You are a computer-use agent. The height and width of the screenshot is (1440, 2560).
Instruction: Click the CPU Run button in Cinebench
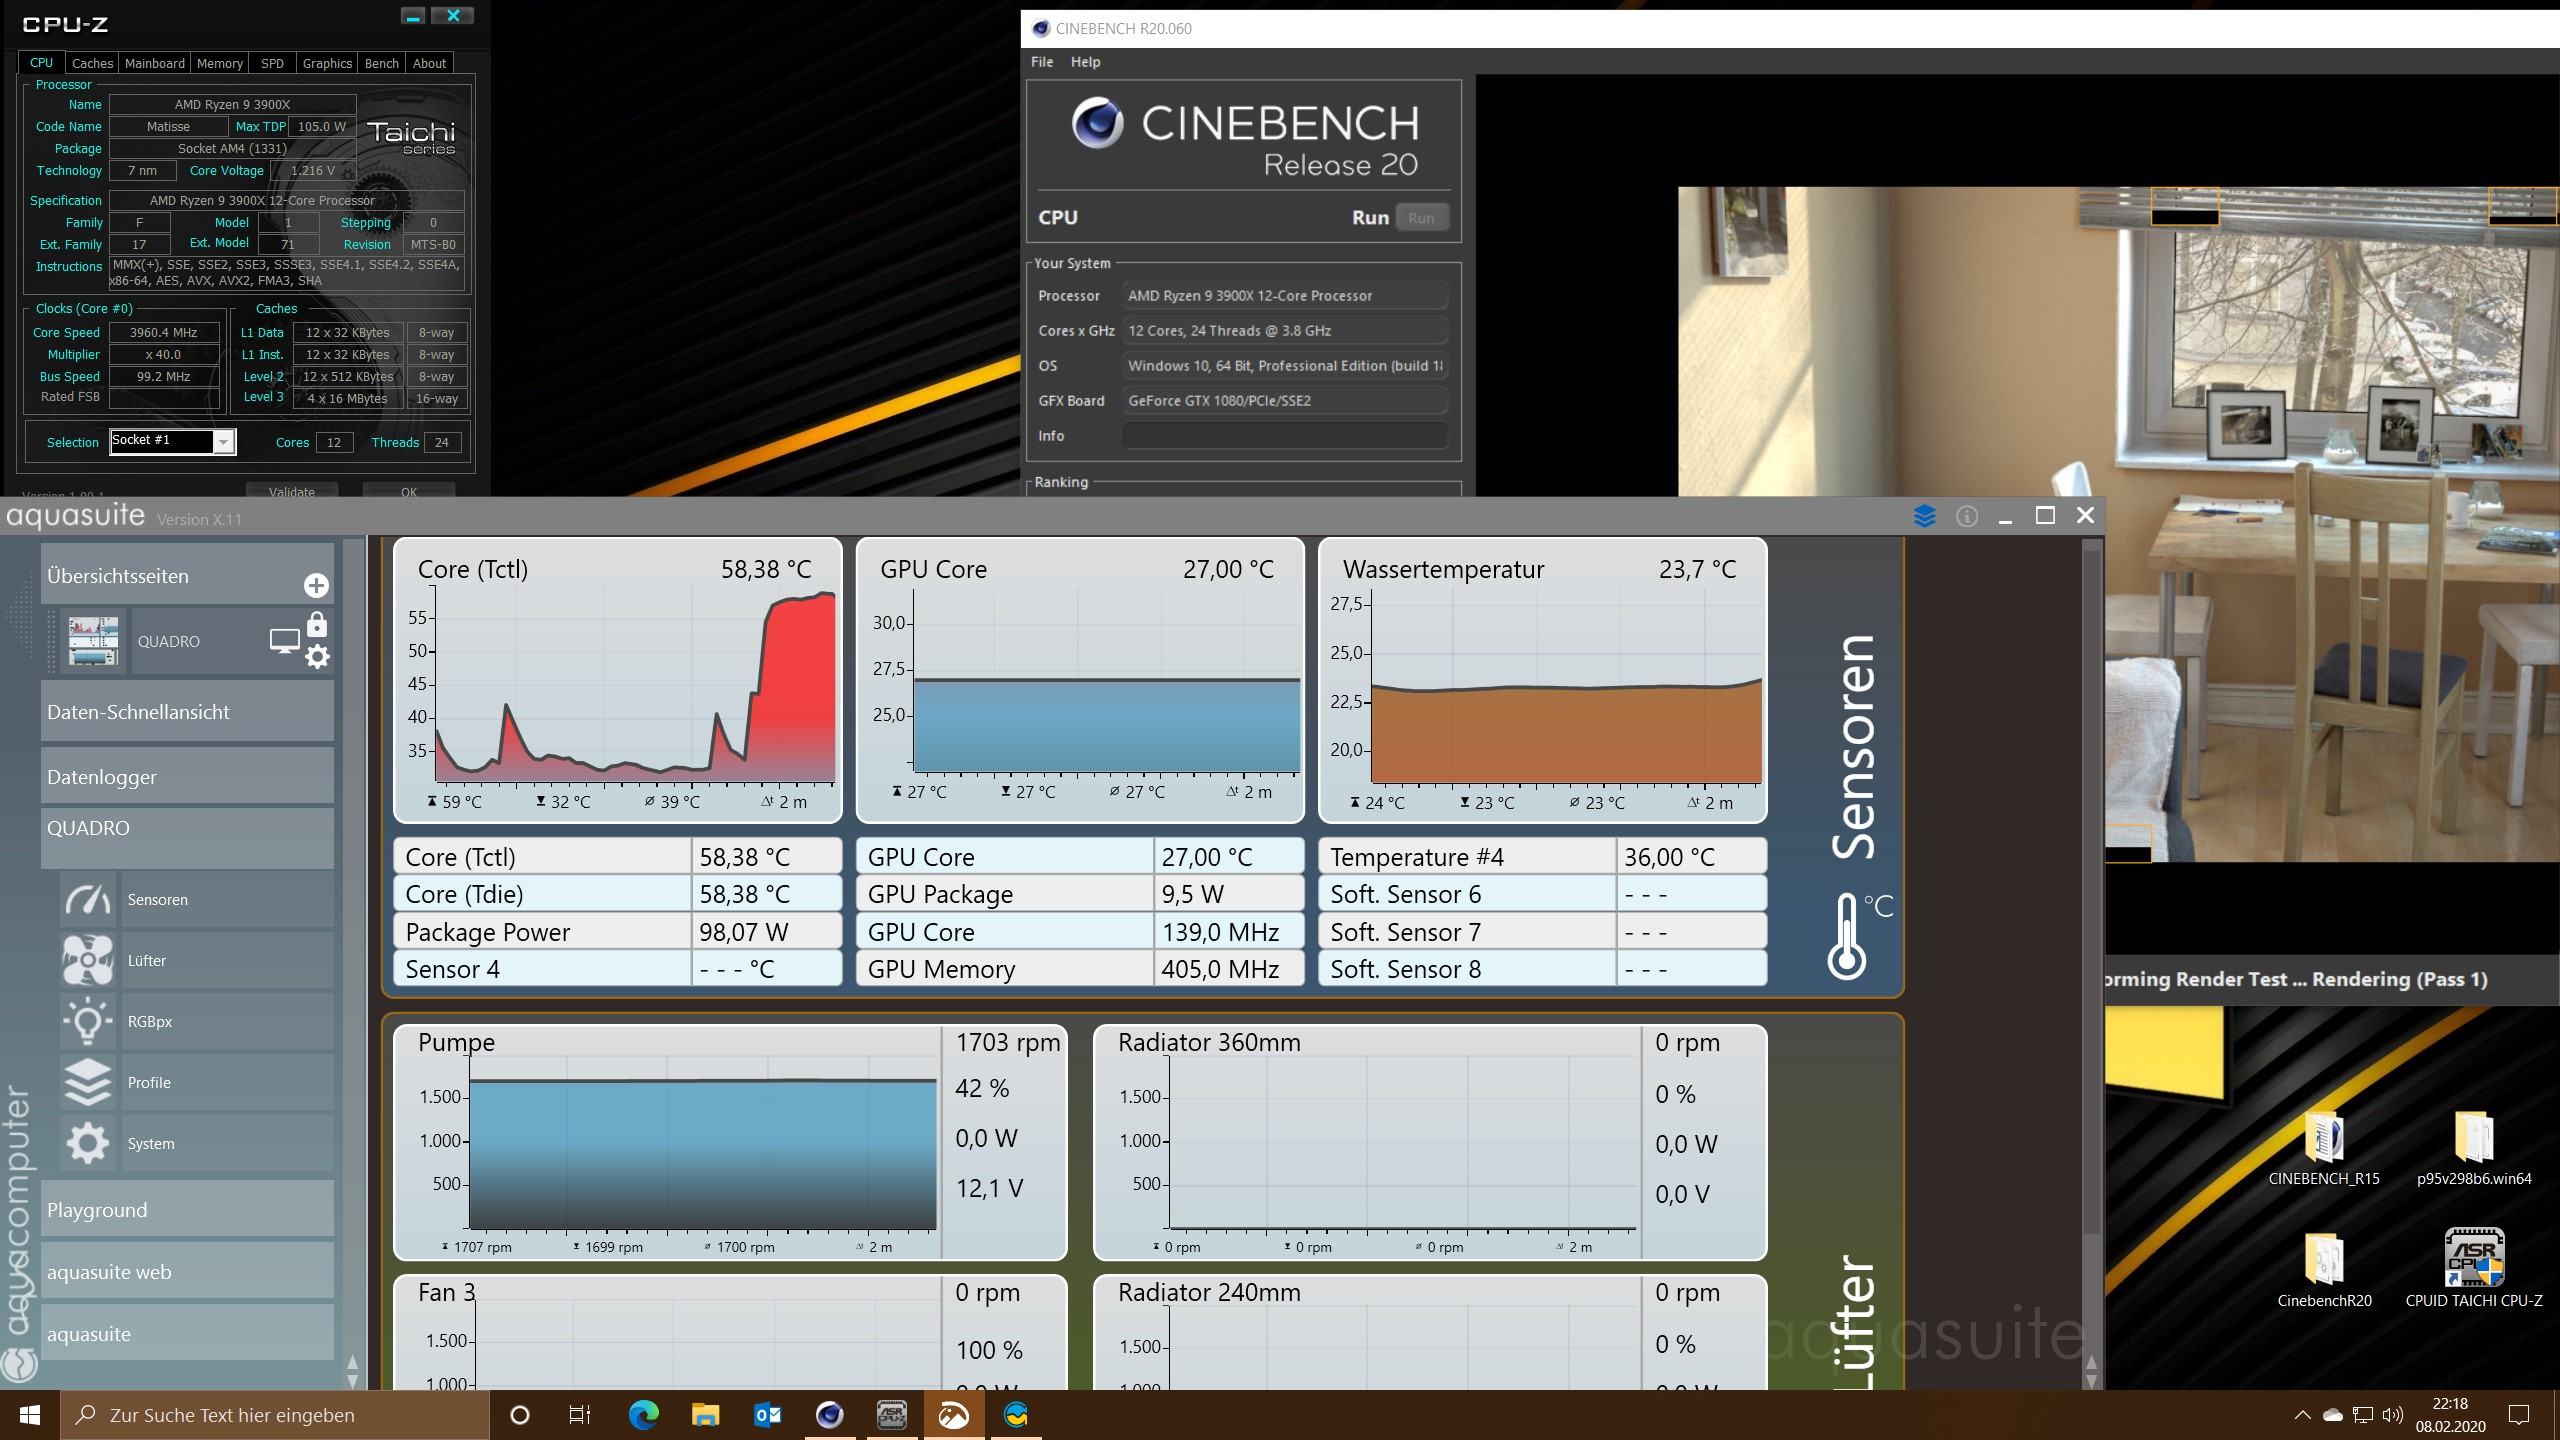pyautogui.click(x=1421, y=218)
